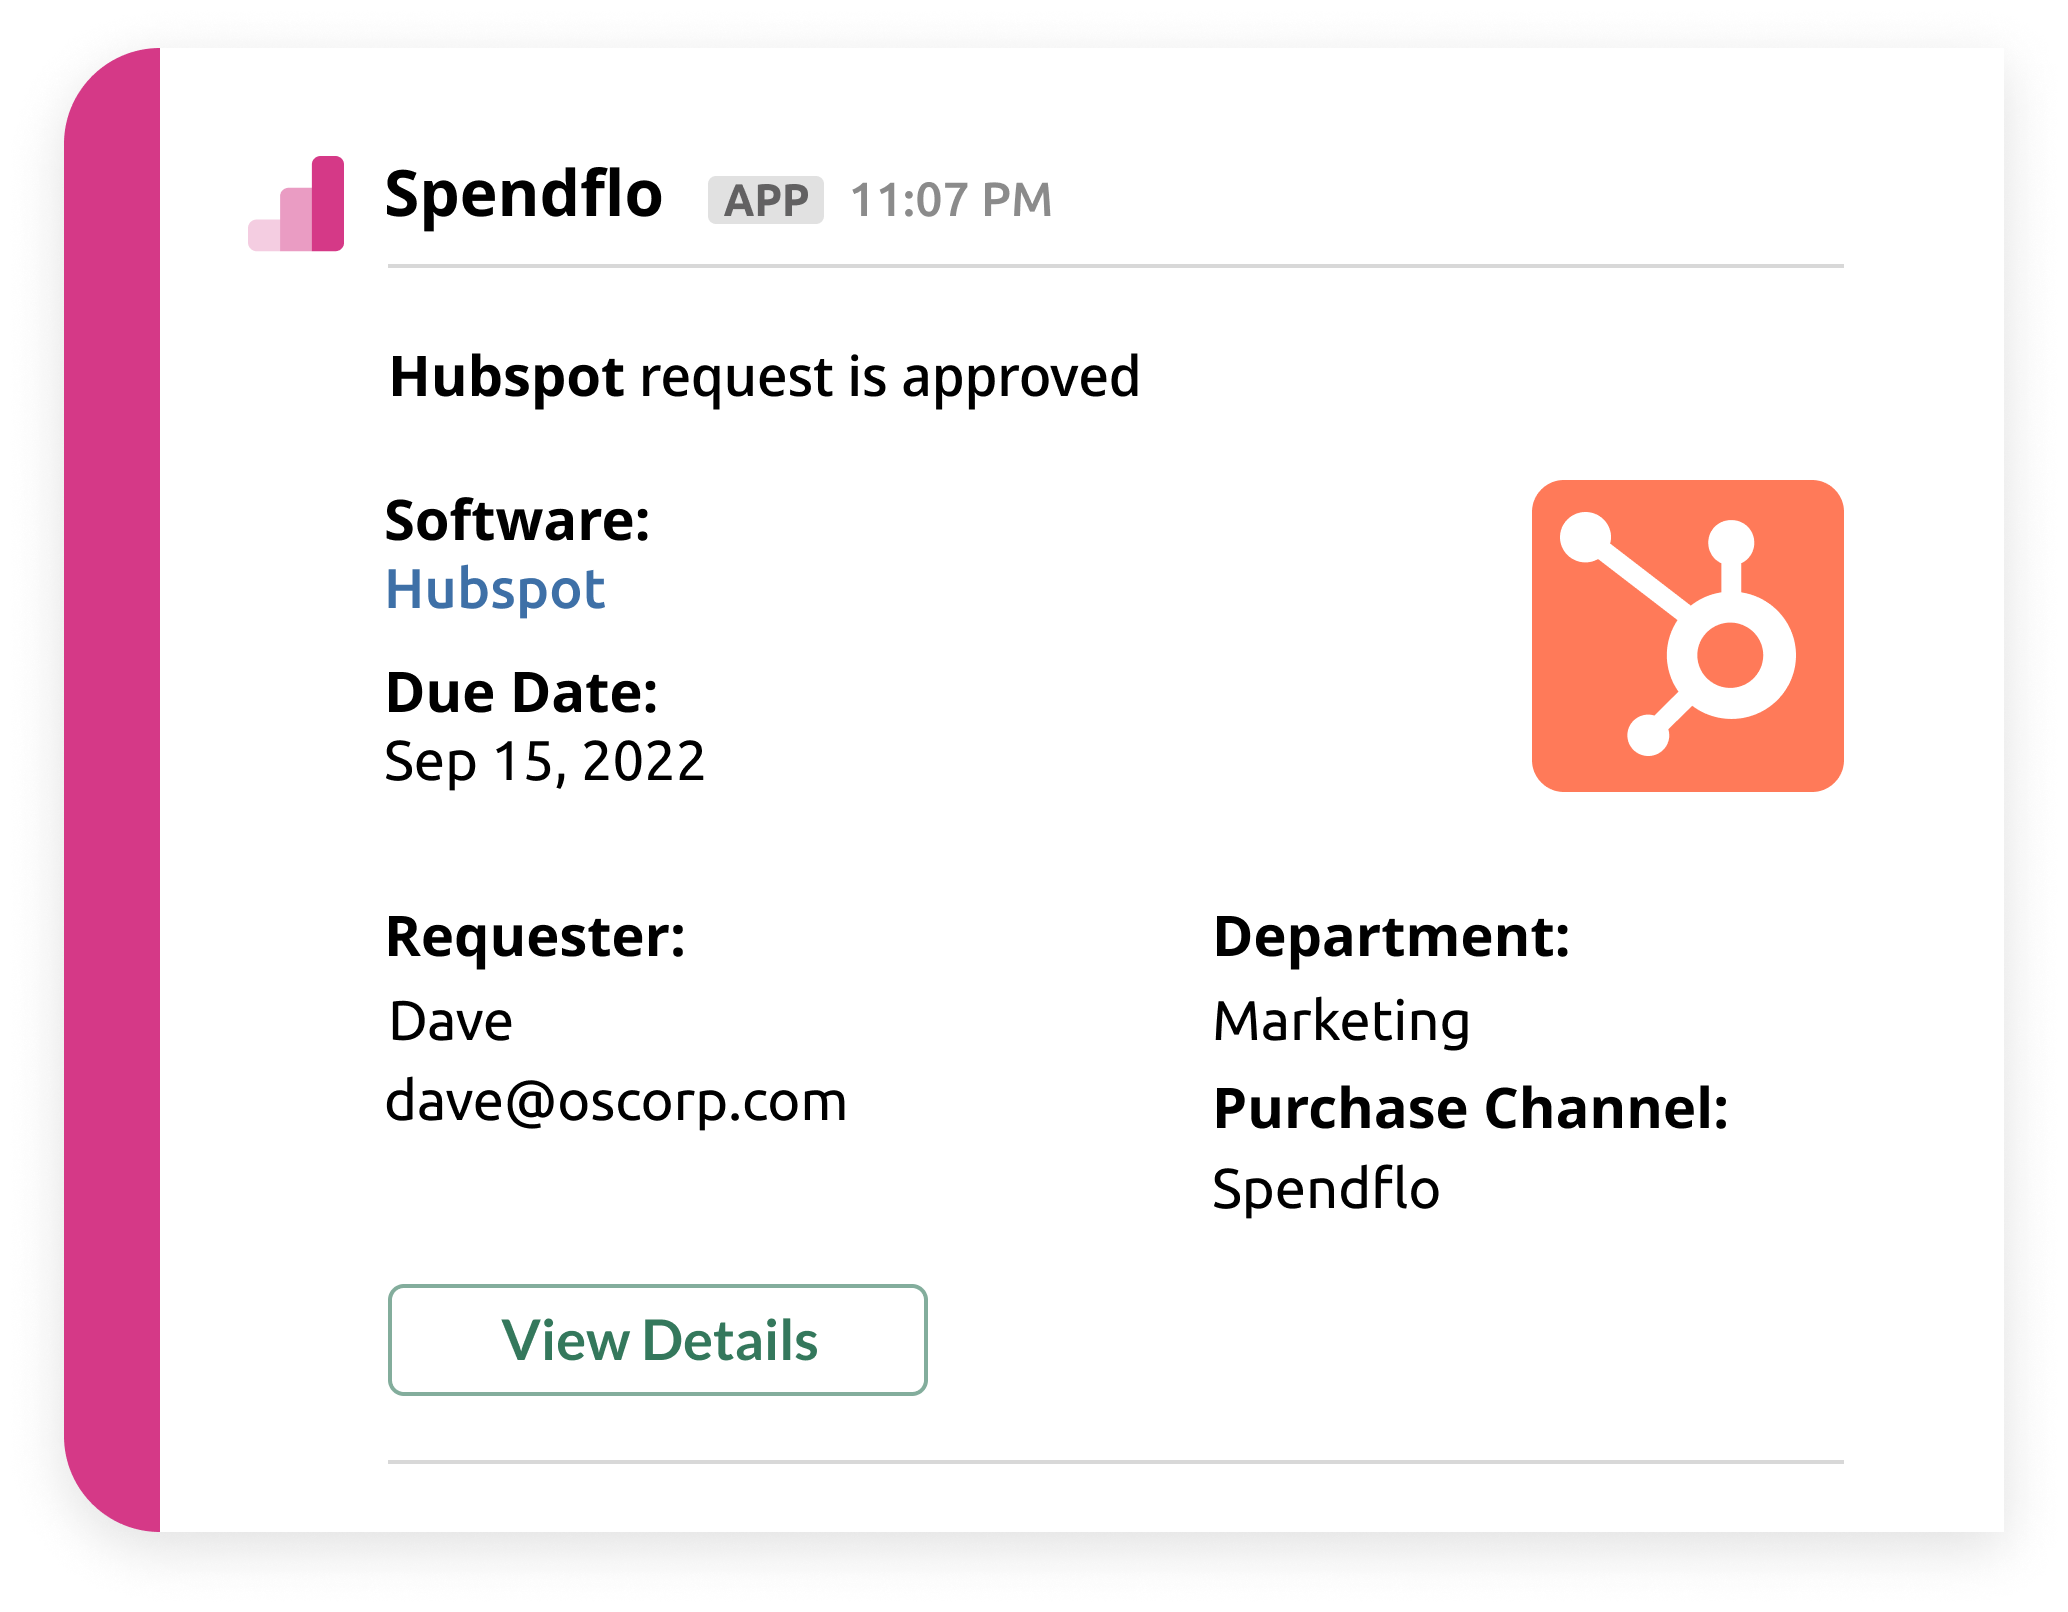Select the department value Marketing
The height and width of the screenshot is (1612, 2068).
1342,1022
